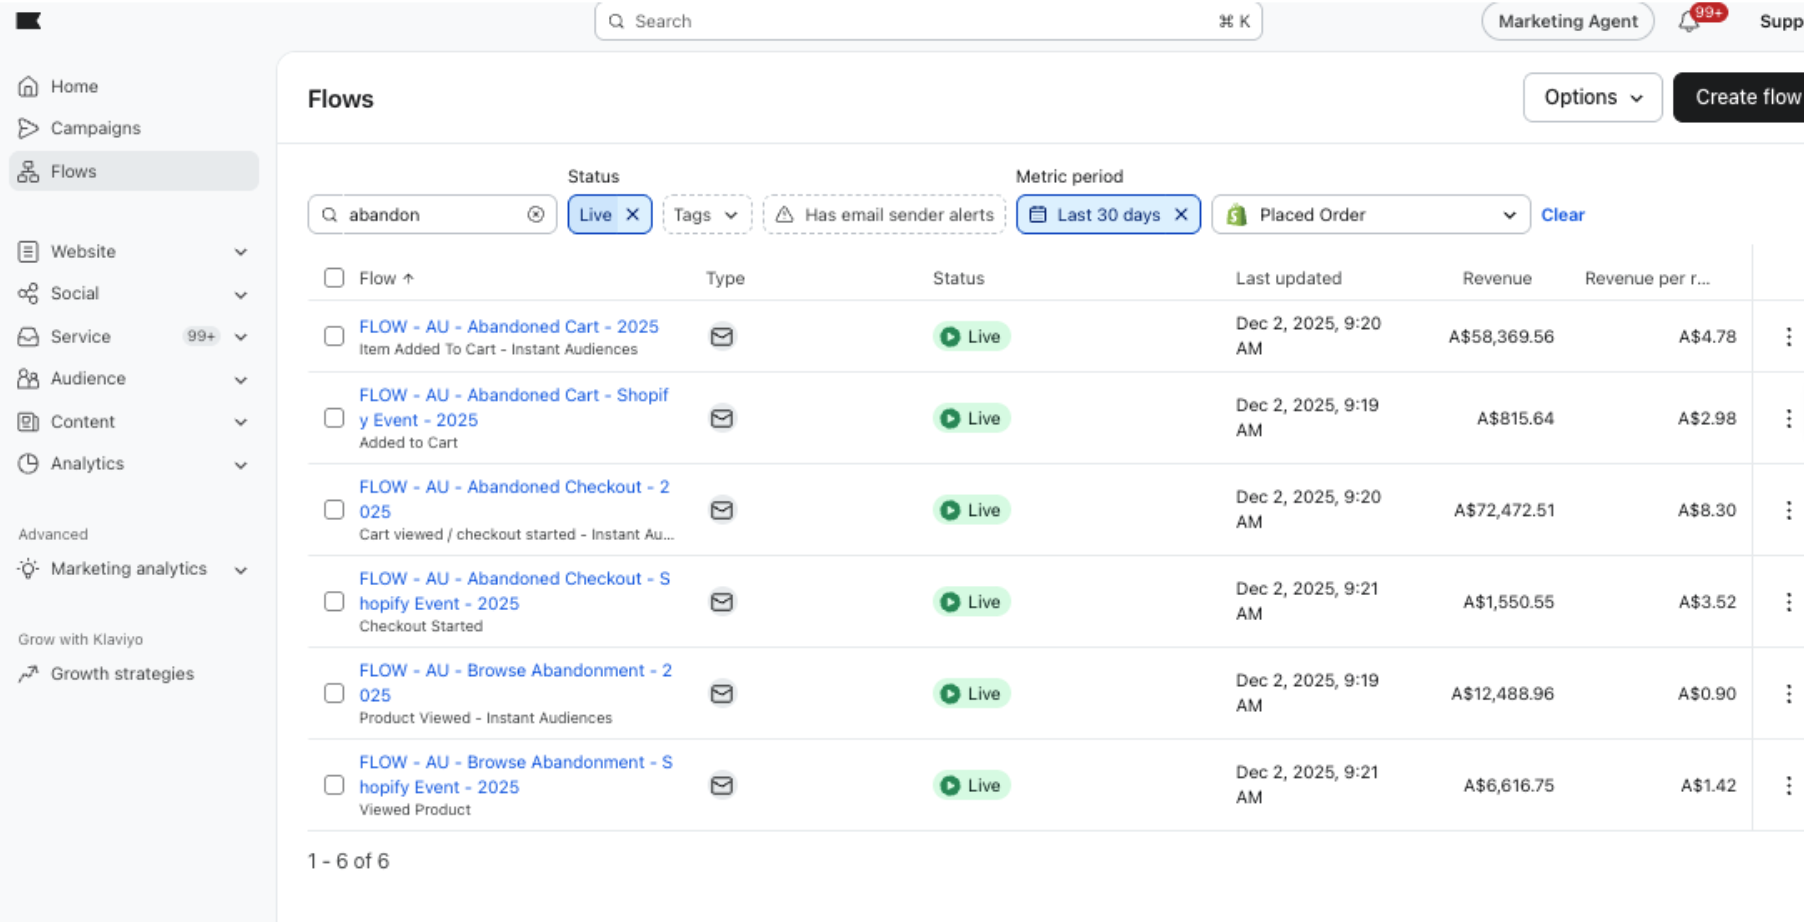This screenshot has width=1804, height=922.
Task: Click the search magnifier in the top bar
Action: (x=617, y=21)
